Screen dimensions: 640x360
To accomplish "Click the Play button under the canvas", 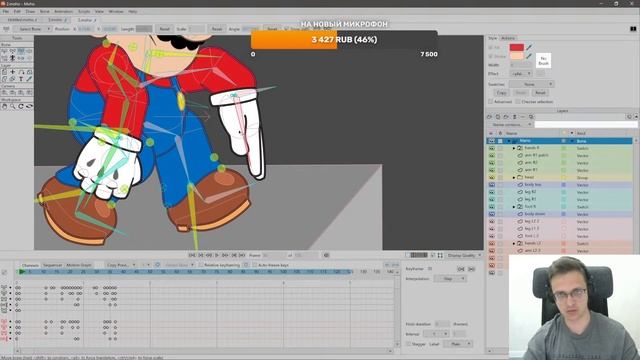I will (217, 255).
